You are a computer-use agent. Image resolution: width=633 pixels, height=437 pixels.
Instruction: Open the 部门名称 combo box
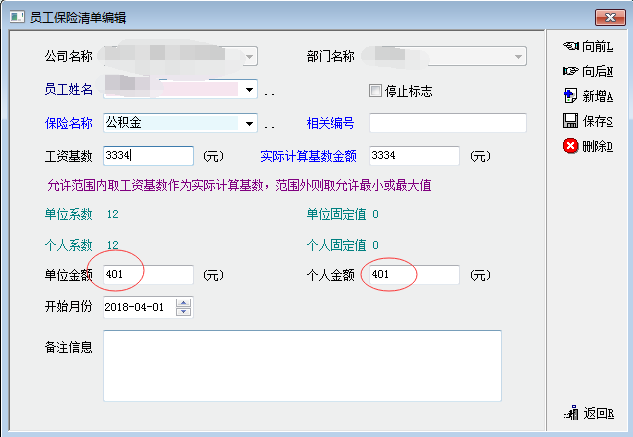(518, 57)
